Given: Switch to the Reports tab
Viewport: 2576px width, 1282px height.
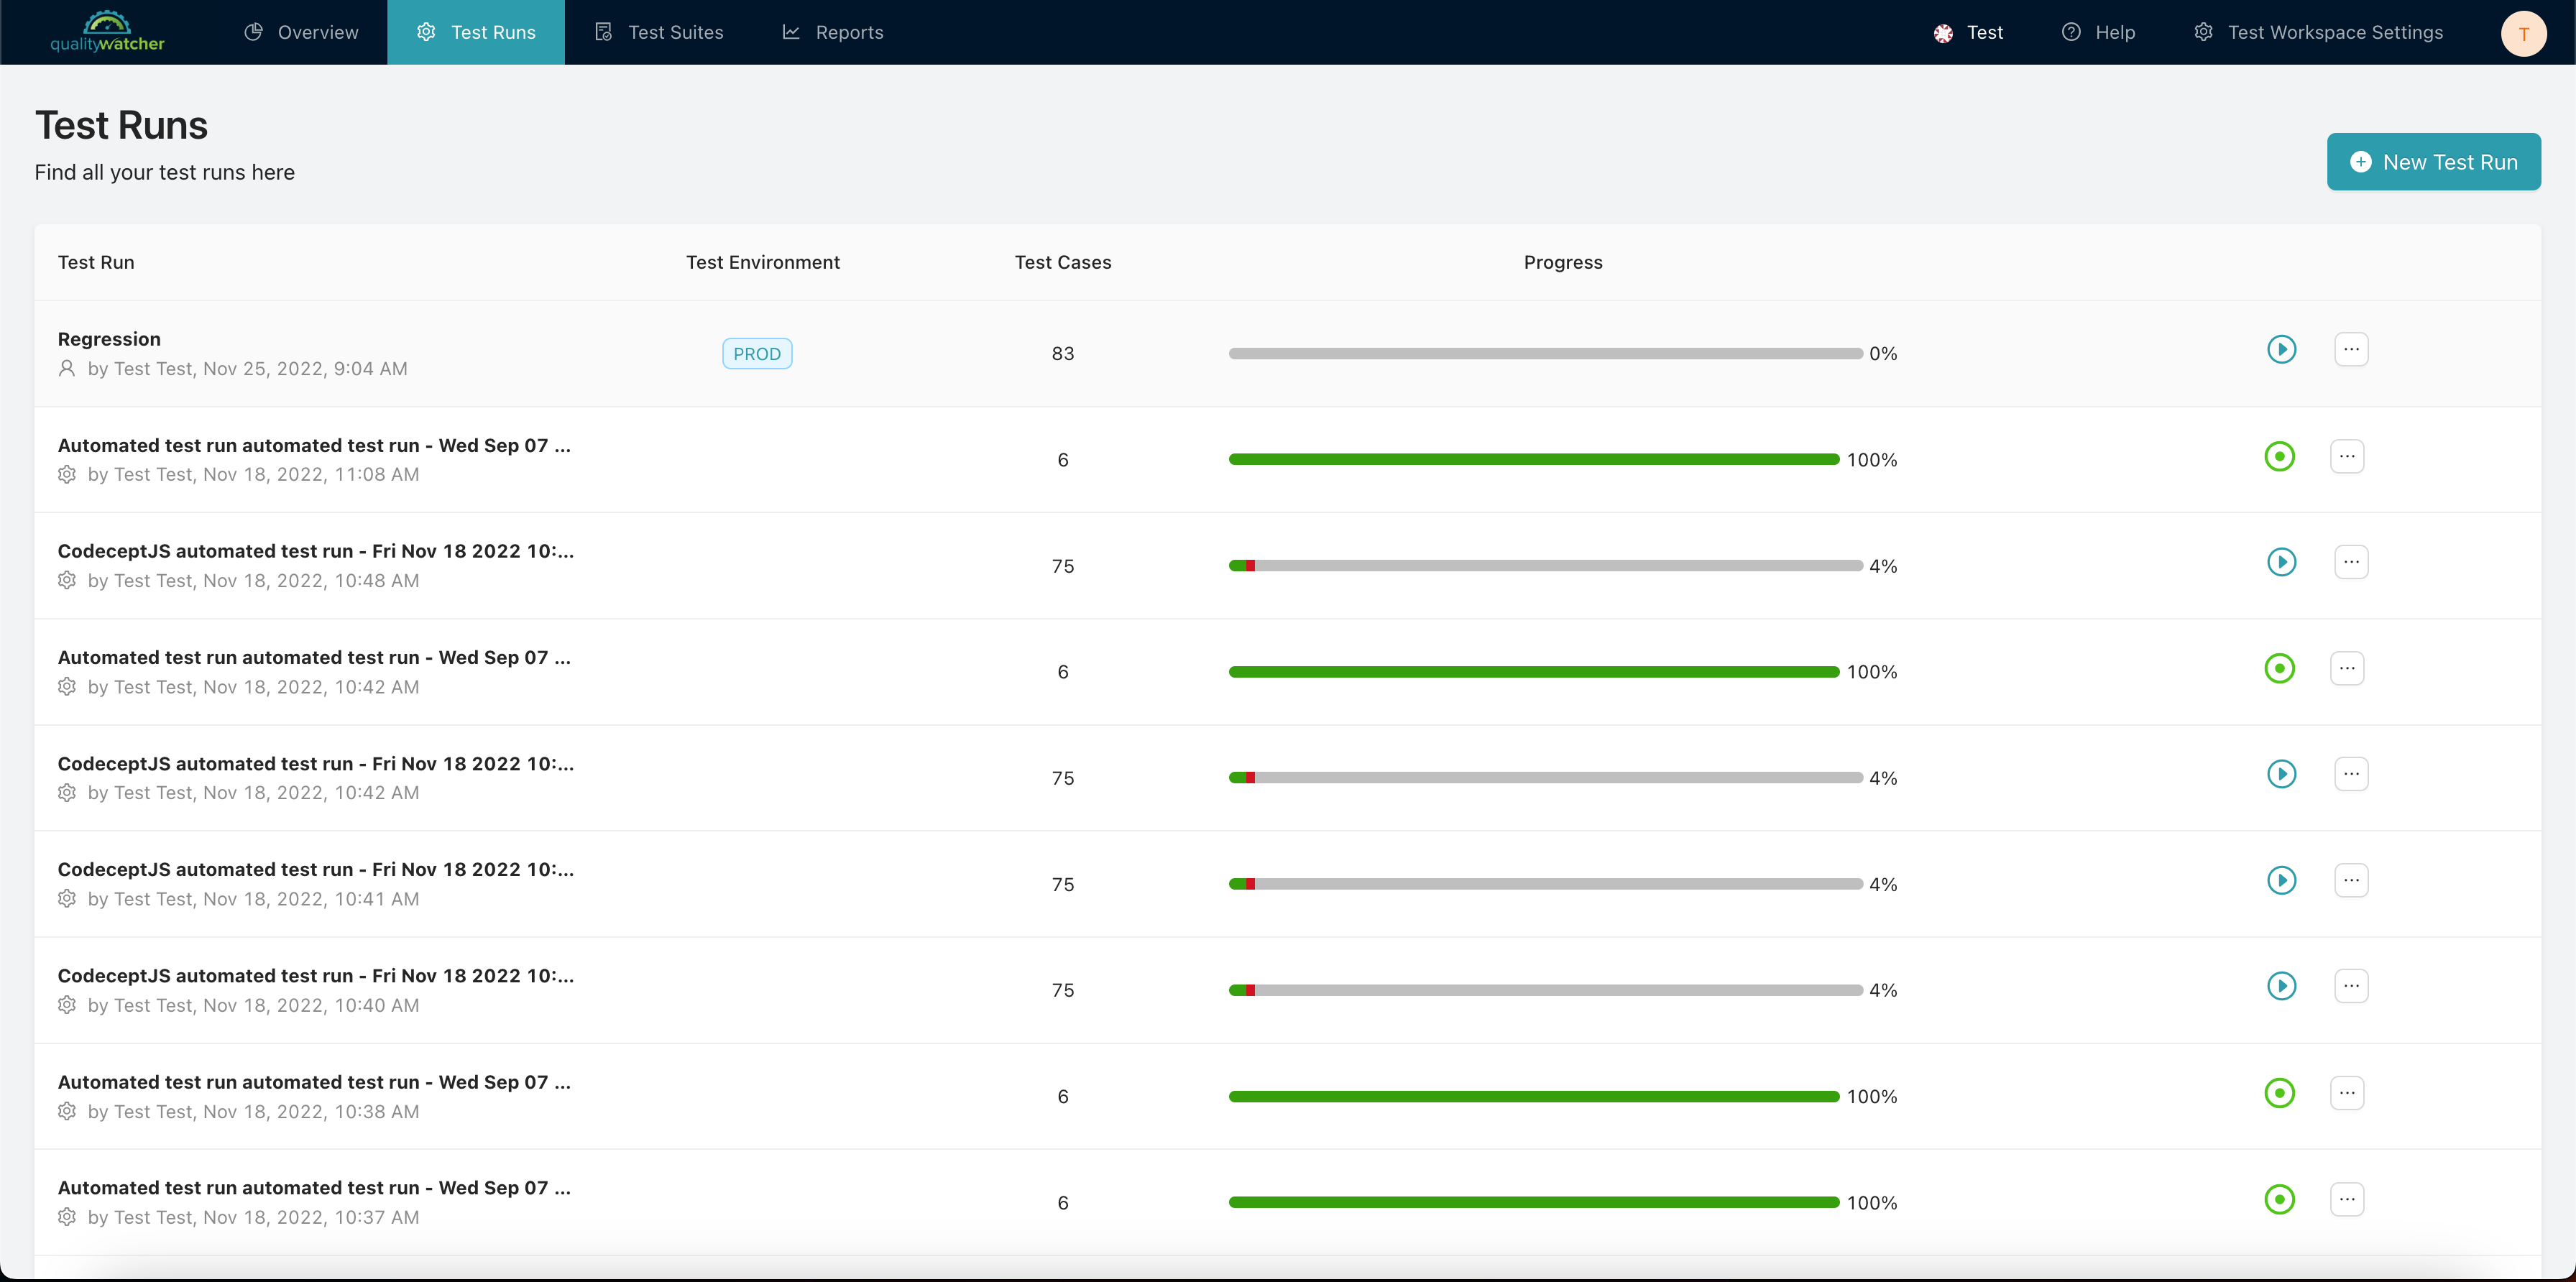Looking at the screenshot, I should point(846,31).
